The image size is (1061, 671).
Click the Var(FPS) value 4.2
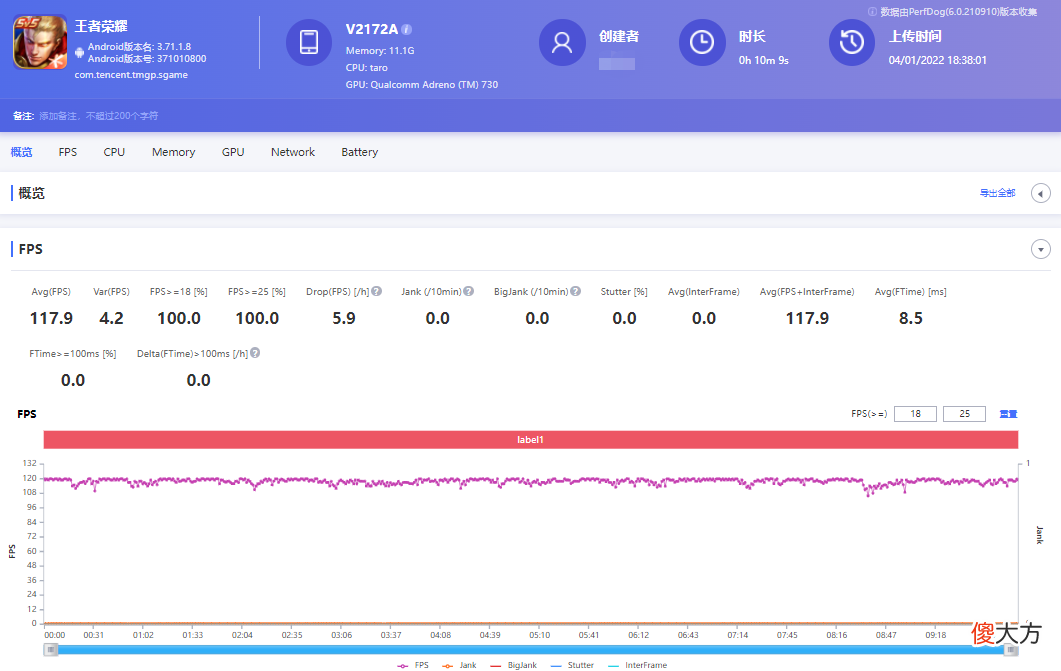pos(112,319)
